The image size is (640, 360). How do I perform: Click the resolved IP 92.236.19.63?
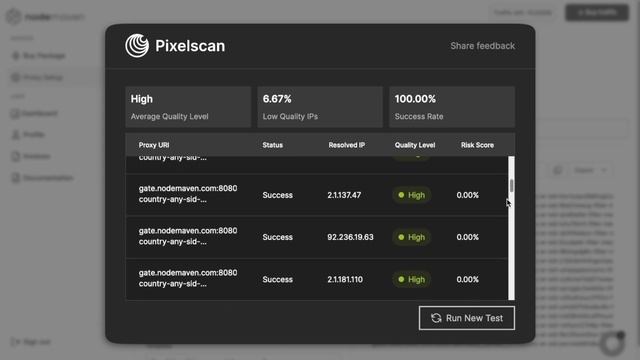350,237
